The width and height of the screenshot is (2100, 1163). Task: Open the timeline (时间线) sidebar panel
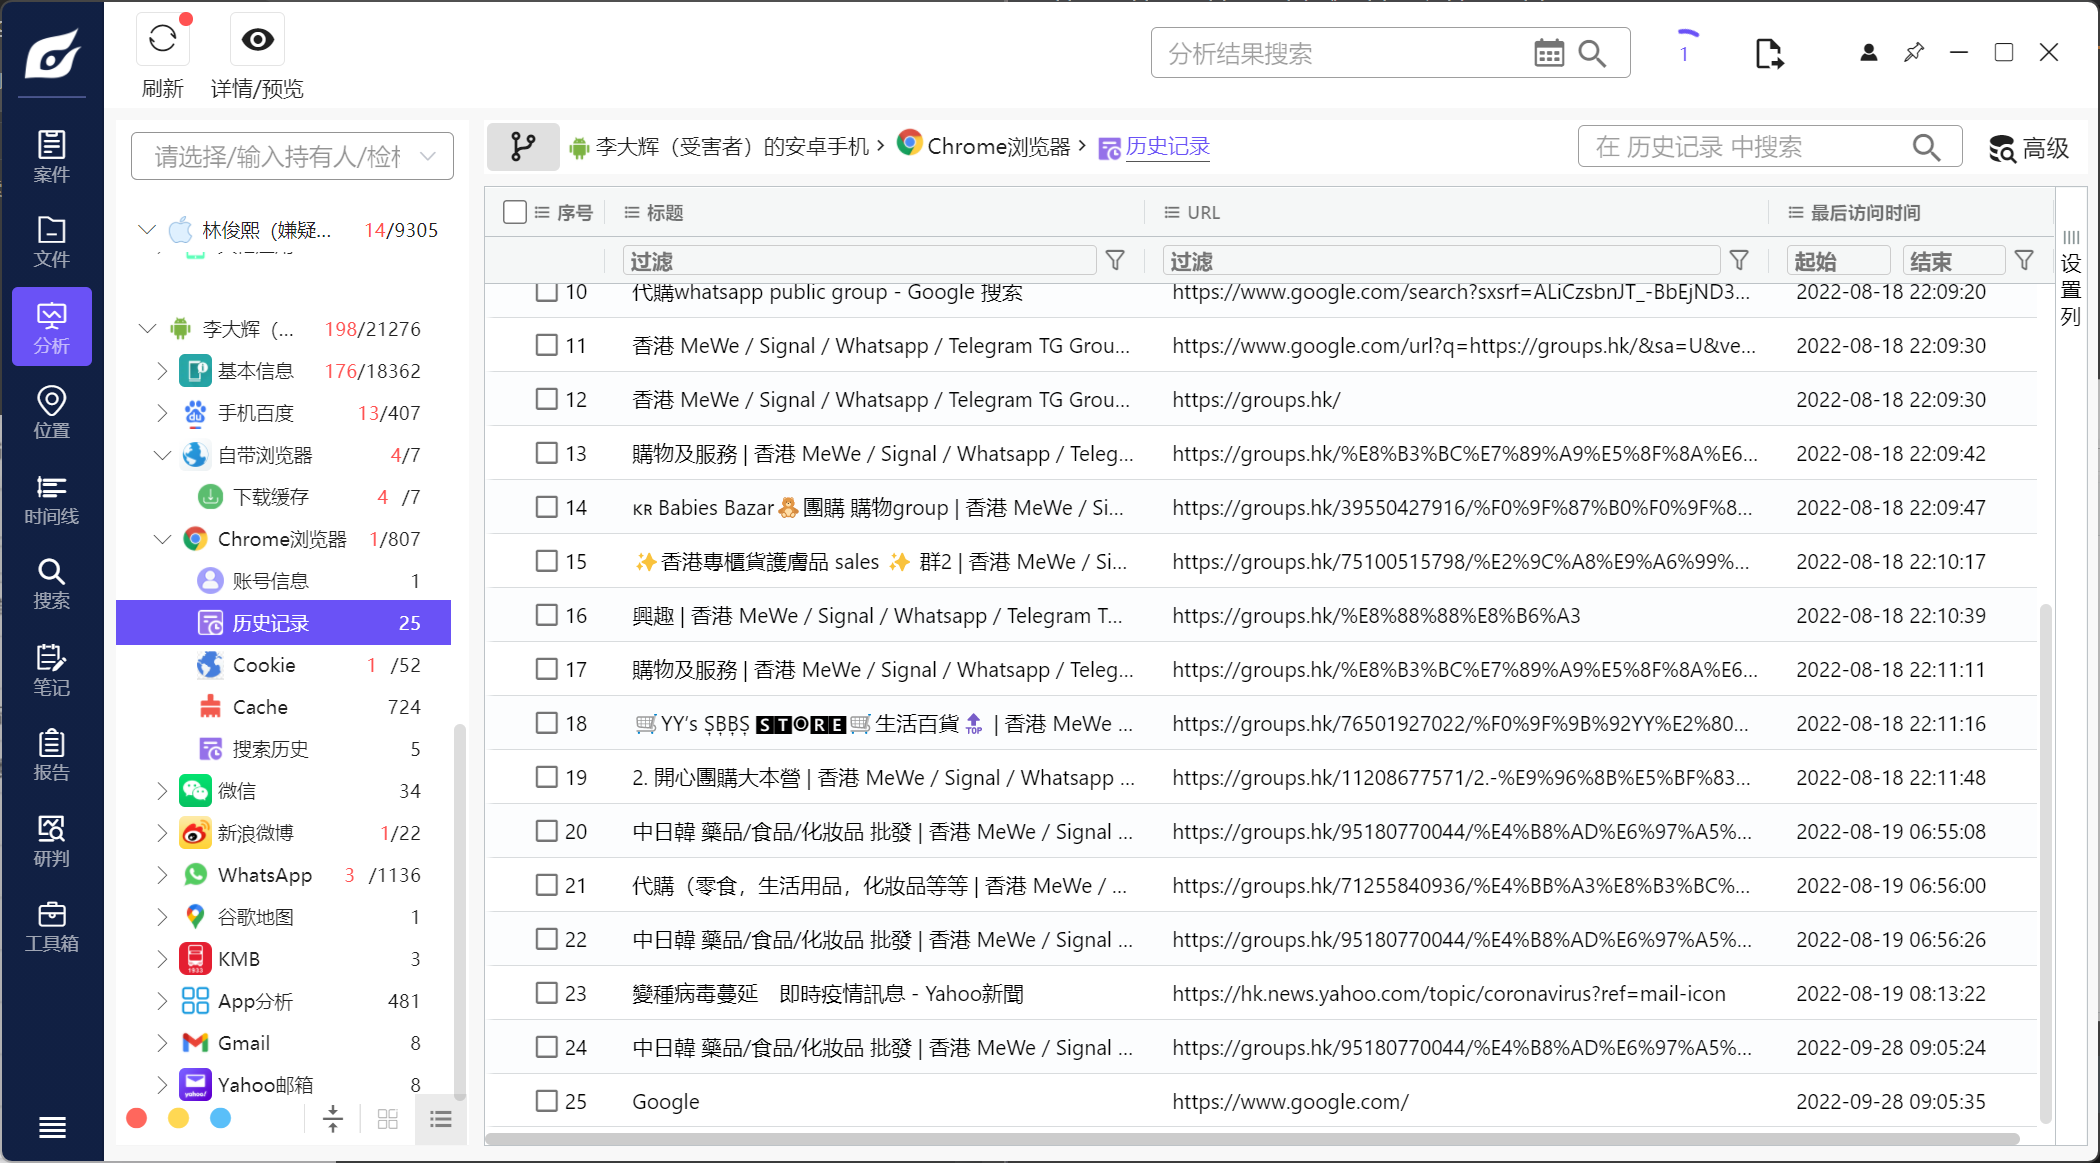tap(51, 499)
